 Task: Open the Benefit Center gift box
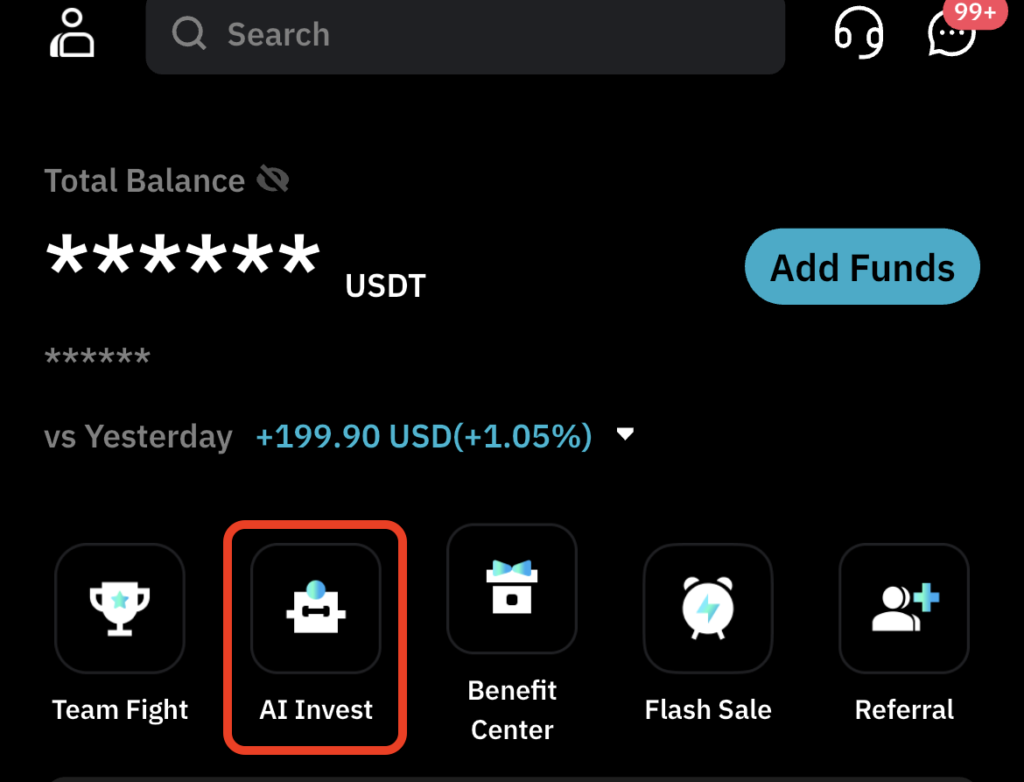coord(512,590)
